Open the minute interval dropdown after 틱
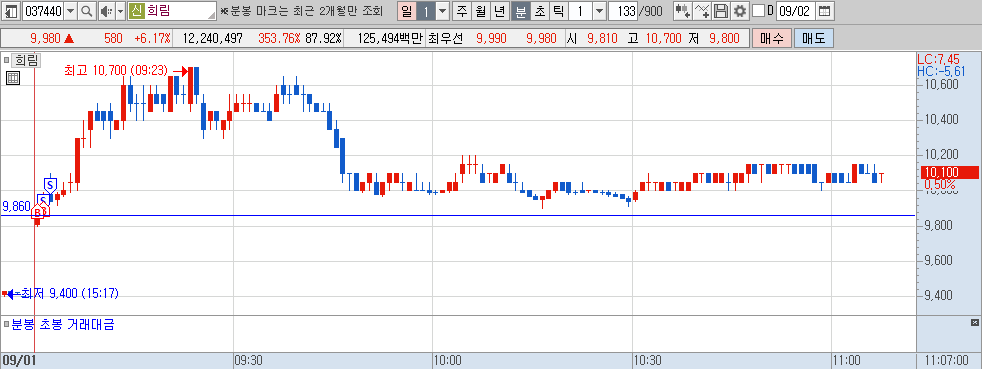The height and width of the screenshot is (369, 982). [x=599, y=11]
